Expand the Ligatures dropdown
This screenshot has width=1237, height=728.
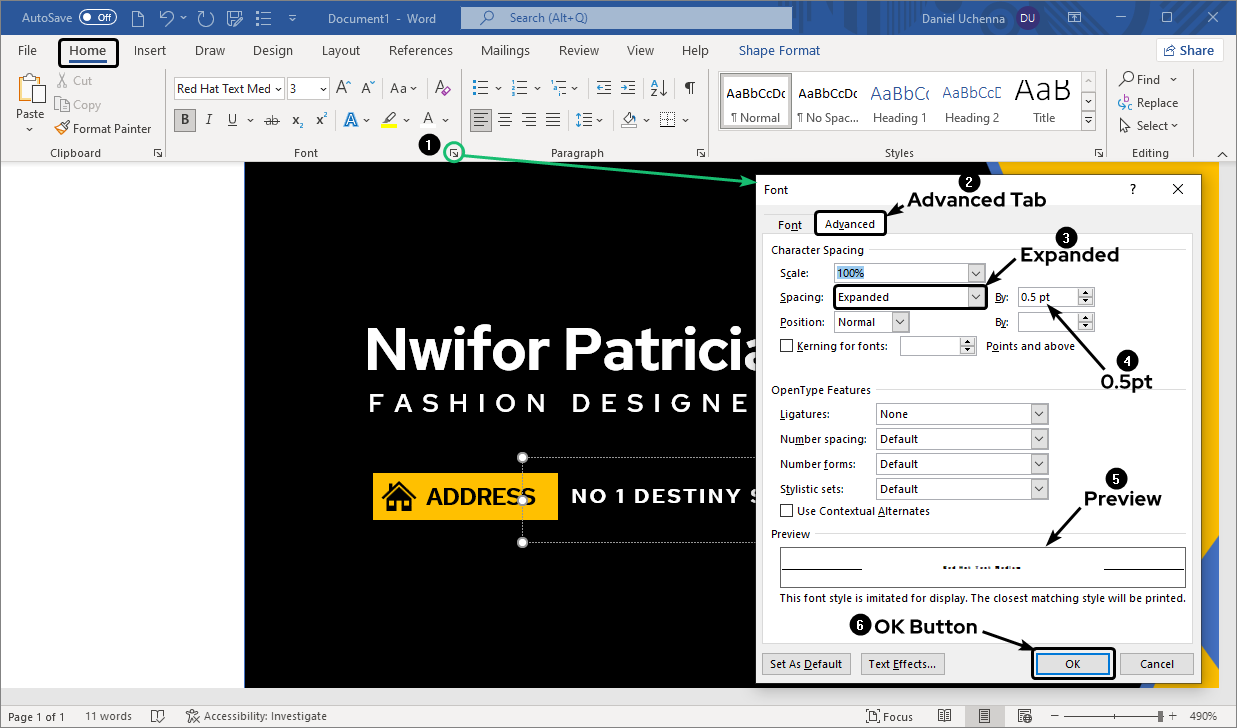point(1038,414)
